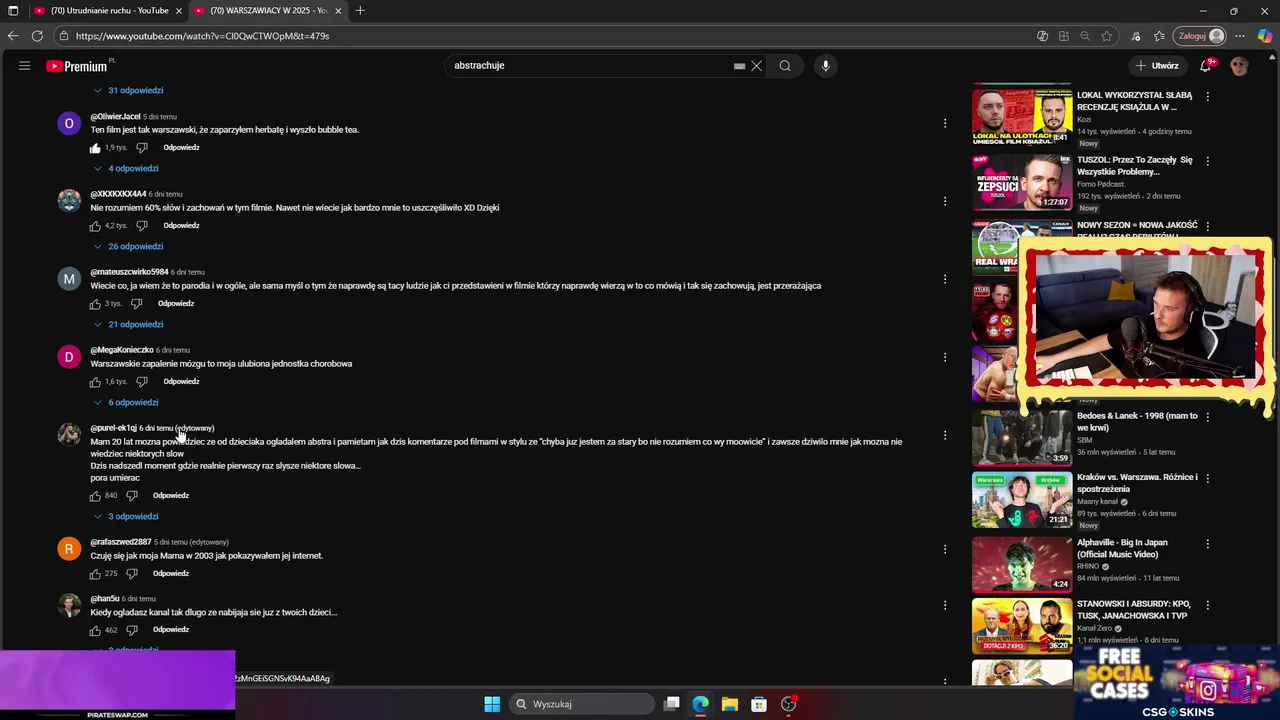Start voice search with the microphone icon
Screen dimensions: 1280x720
(x=825, y=66)
